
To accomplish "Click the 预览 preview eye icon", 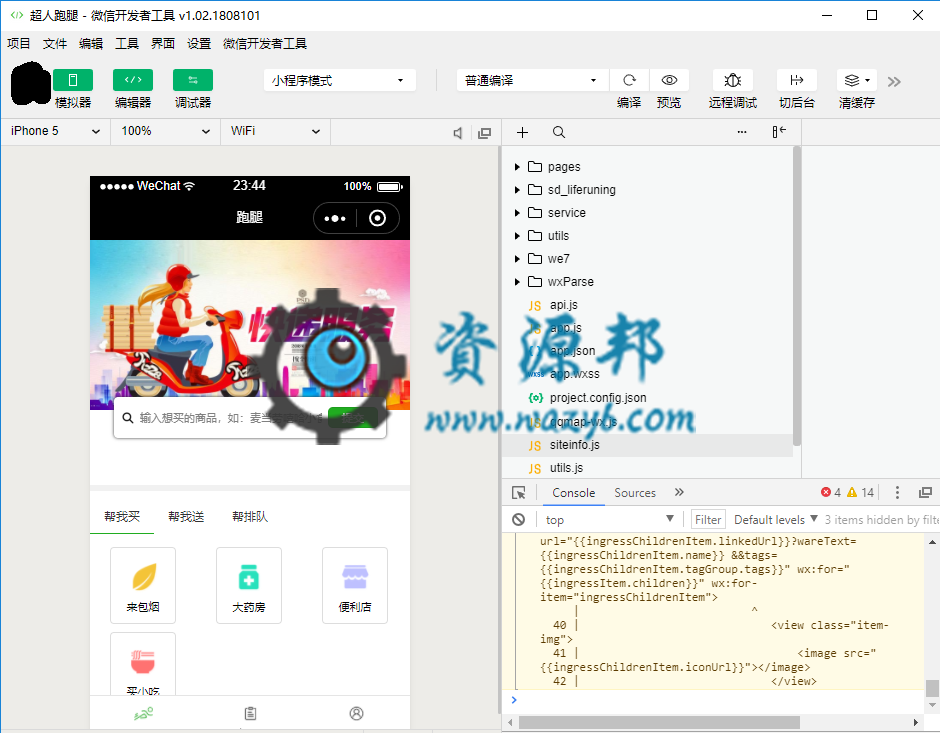I will coord(669,80).
